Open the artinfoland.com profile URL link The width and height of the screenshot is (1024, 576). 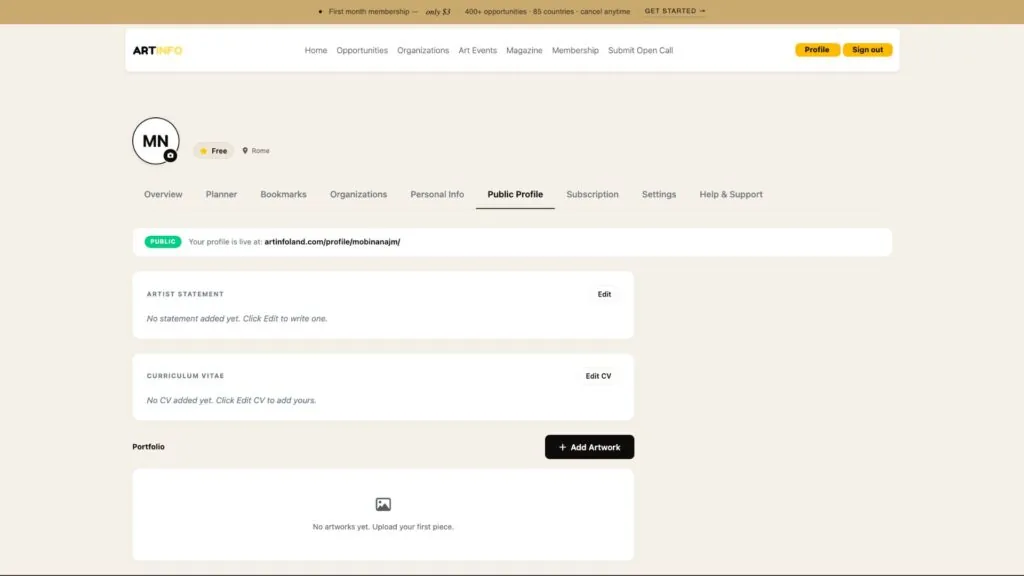(332, 242)
